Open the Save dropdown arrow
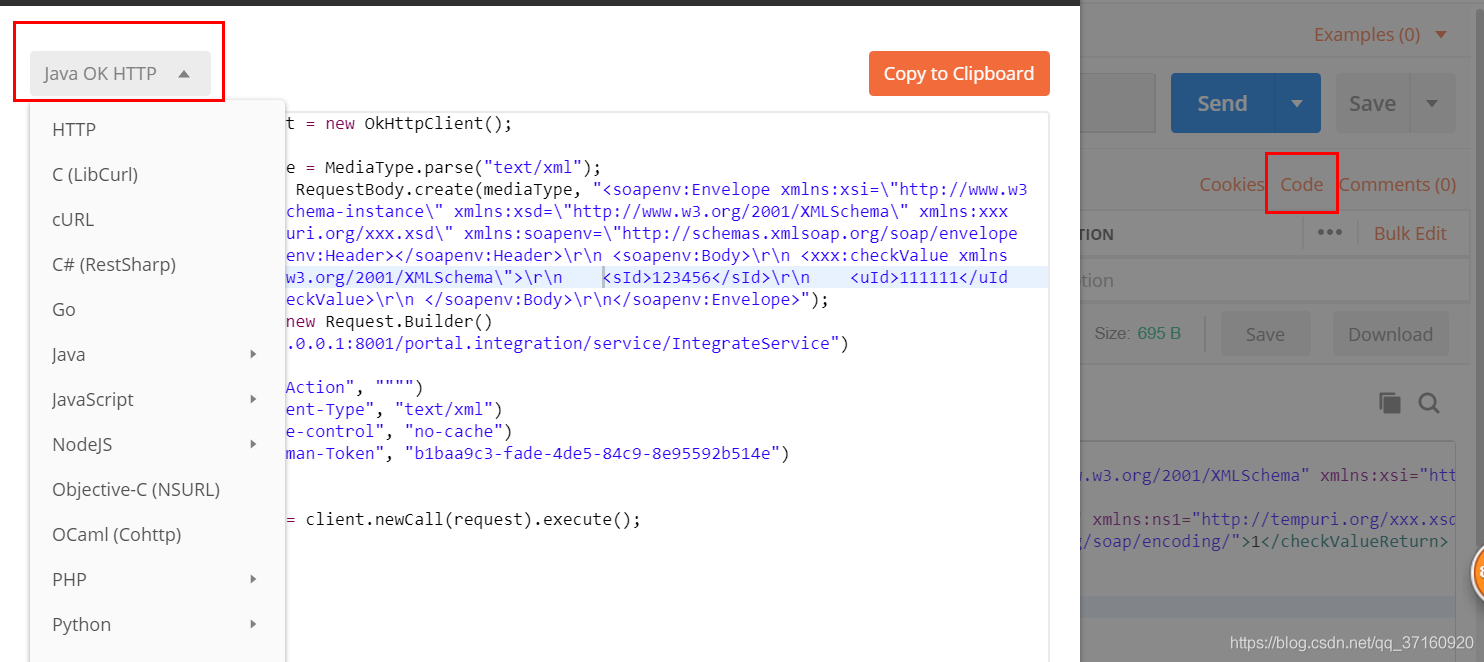The width and height of the screenshot is (1484, 662). click(x=1432, y=103)
